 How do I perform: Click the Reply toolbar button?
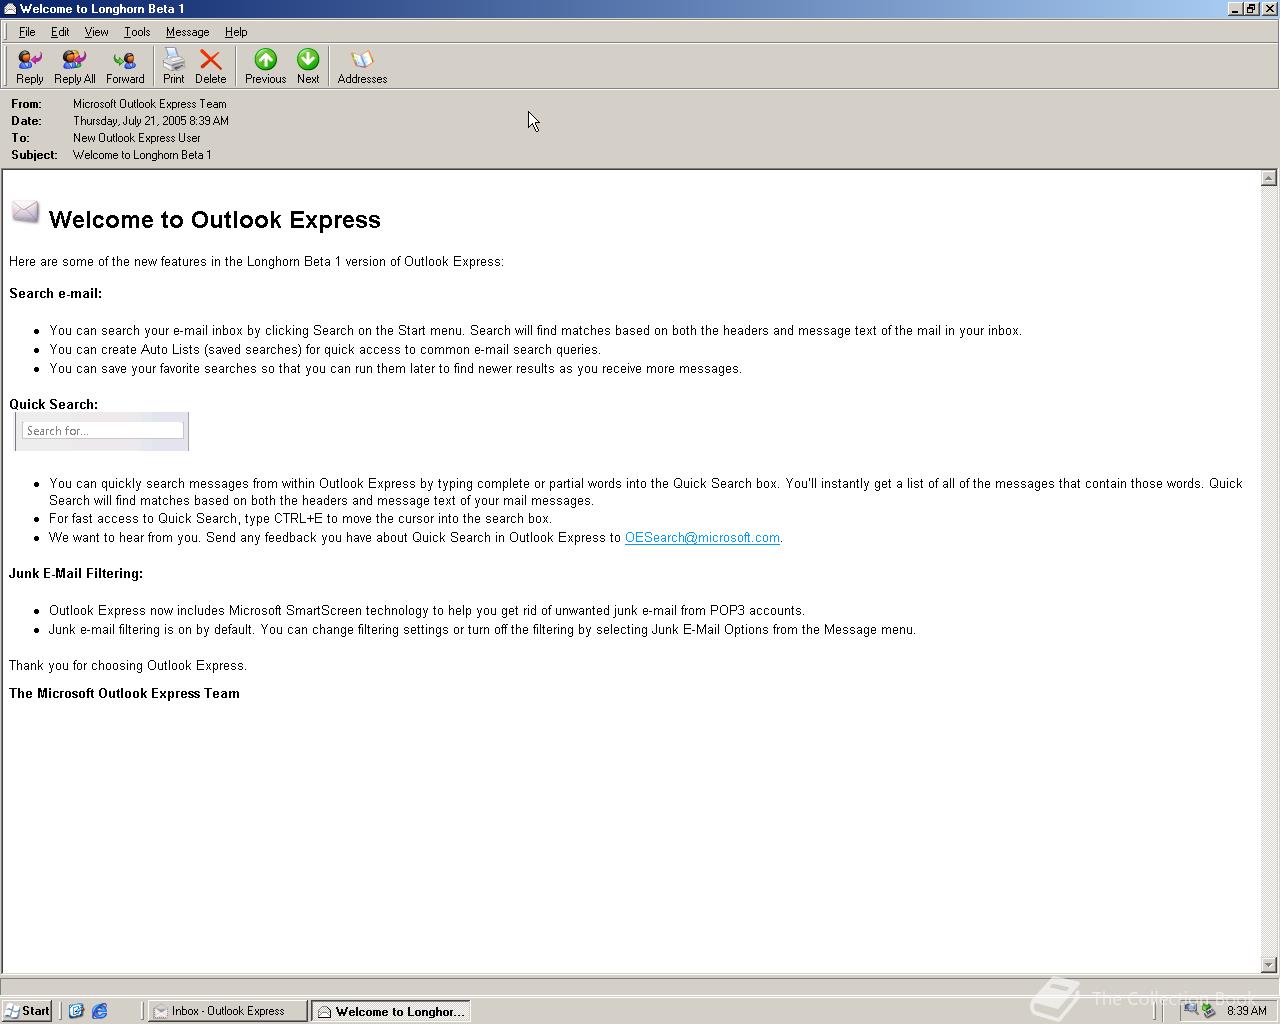pos(30,67)
